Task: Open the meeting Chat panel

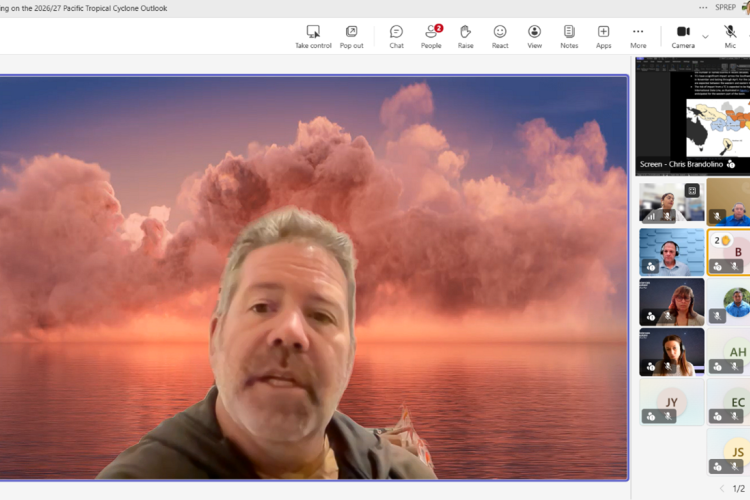Action: click(397, 37)
